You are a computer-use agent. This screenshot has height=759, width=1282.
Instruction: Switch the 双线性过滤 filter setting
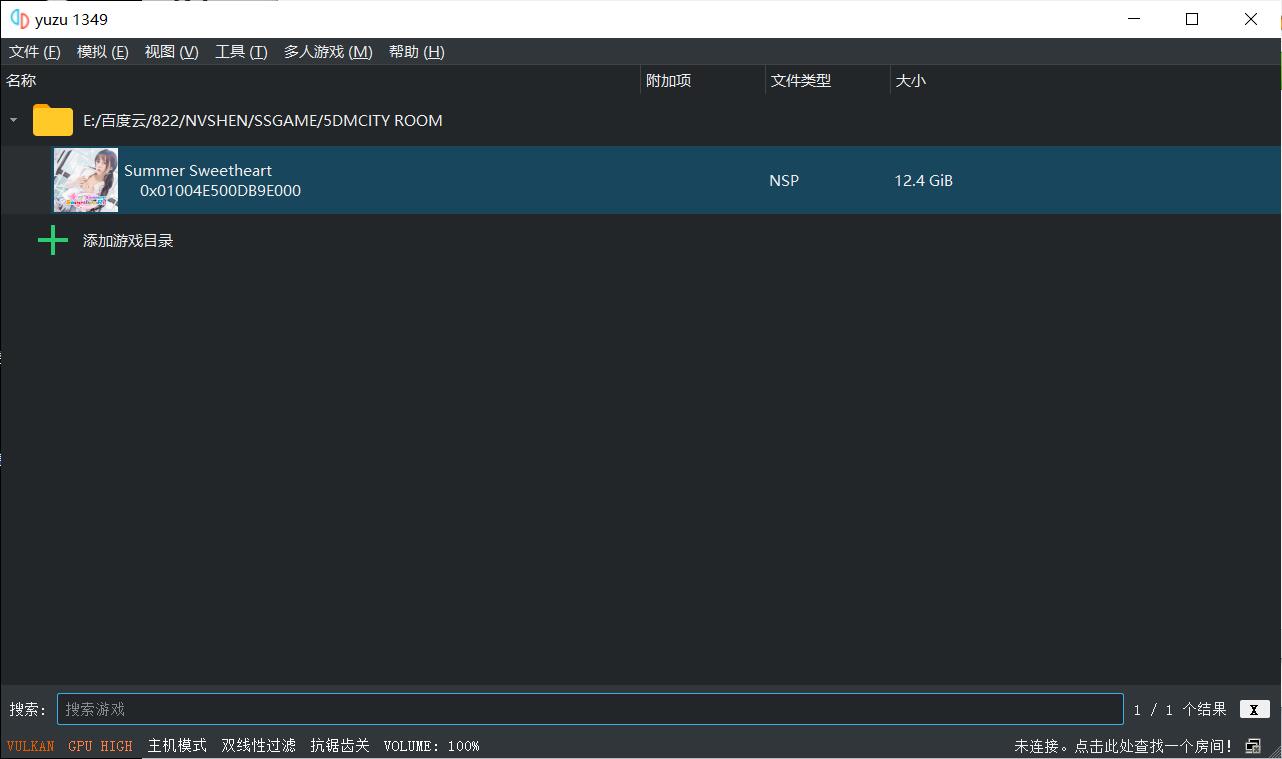[258, 746]
